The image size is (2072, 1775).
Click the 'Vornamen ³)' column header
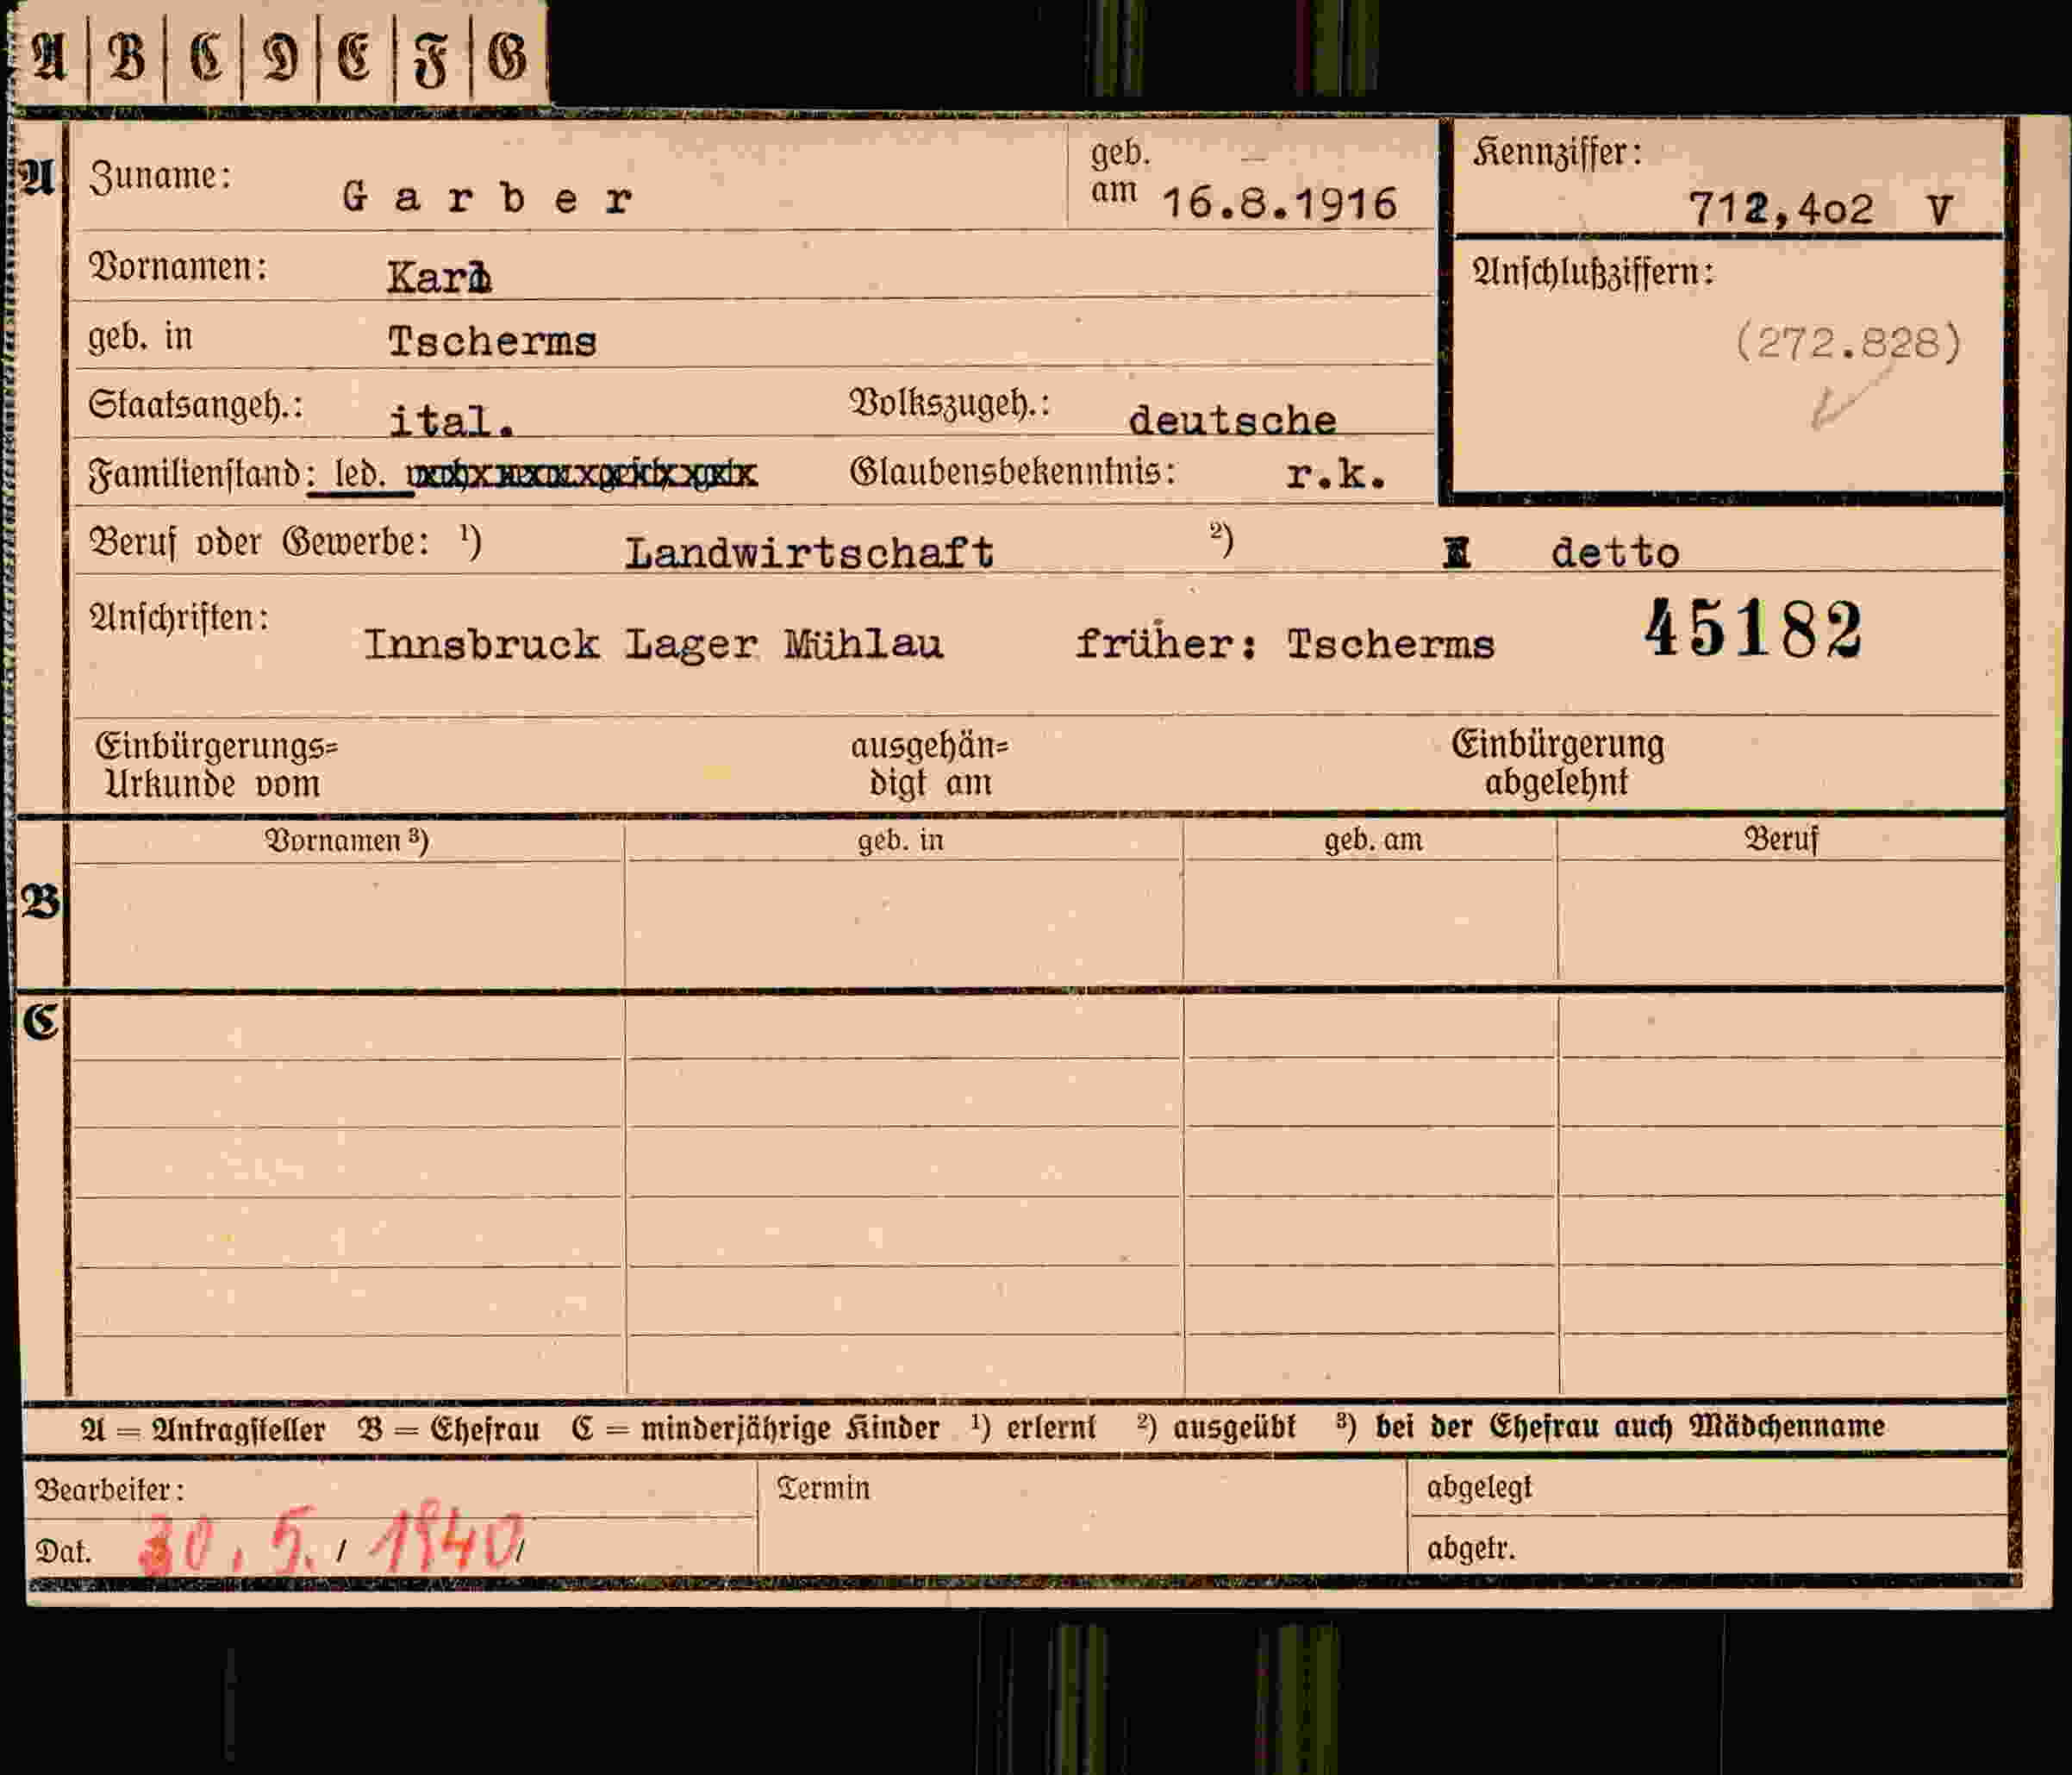[347, 841]
